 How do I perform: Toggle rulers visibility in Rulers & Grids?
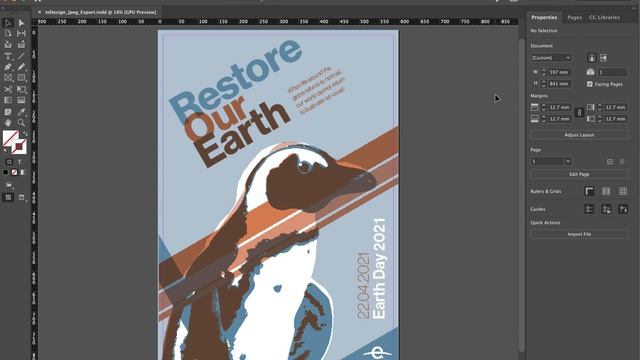tap(589, 191)
